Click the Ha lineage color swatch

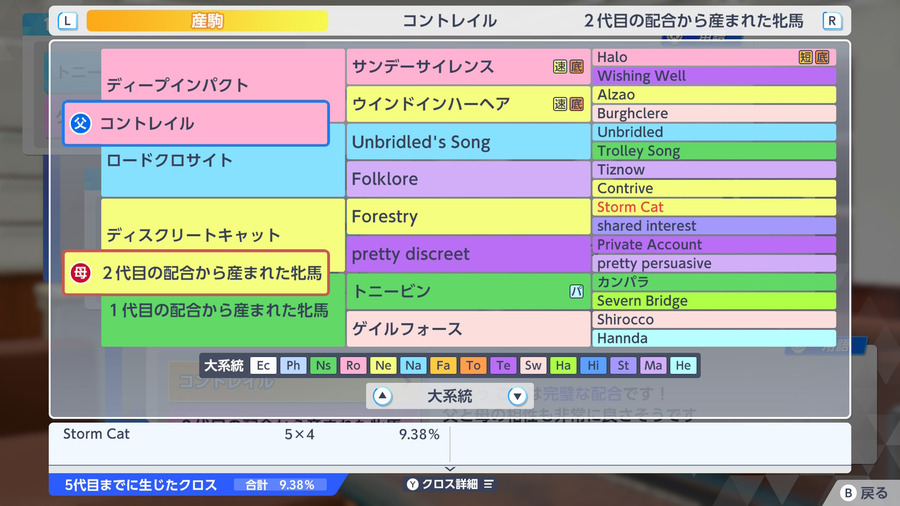tap(563, 365)
